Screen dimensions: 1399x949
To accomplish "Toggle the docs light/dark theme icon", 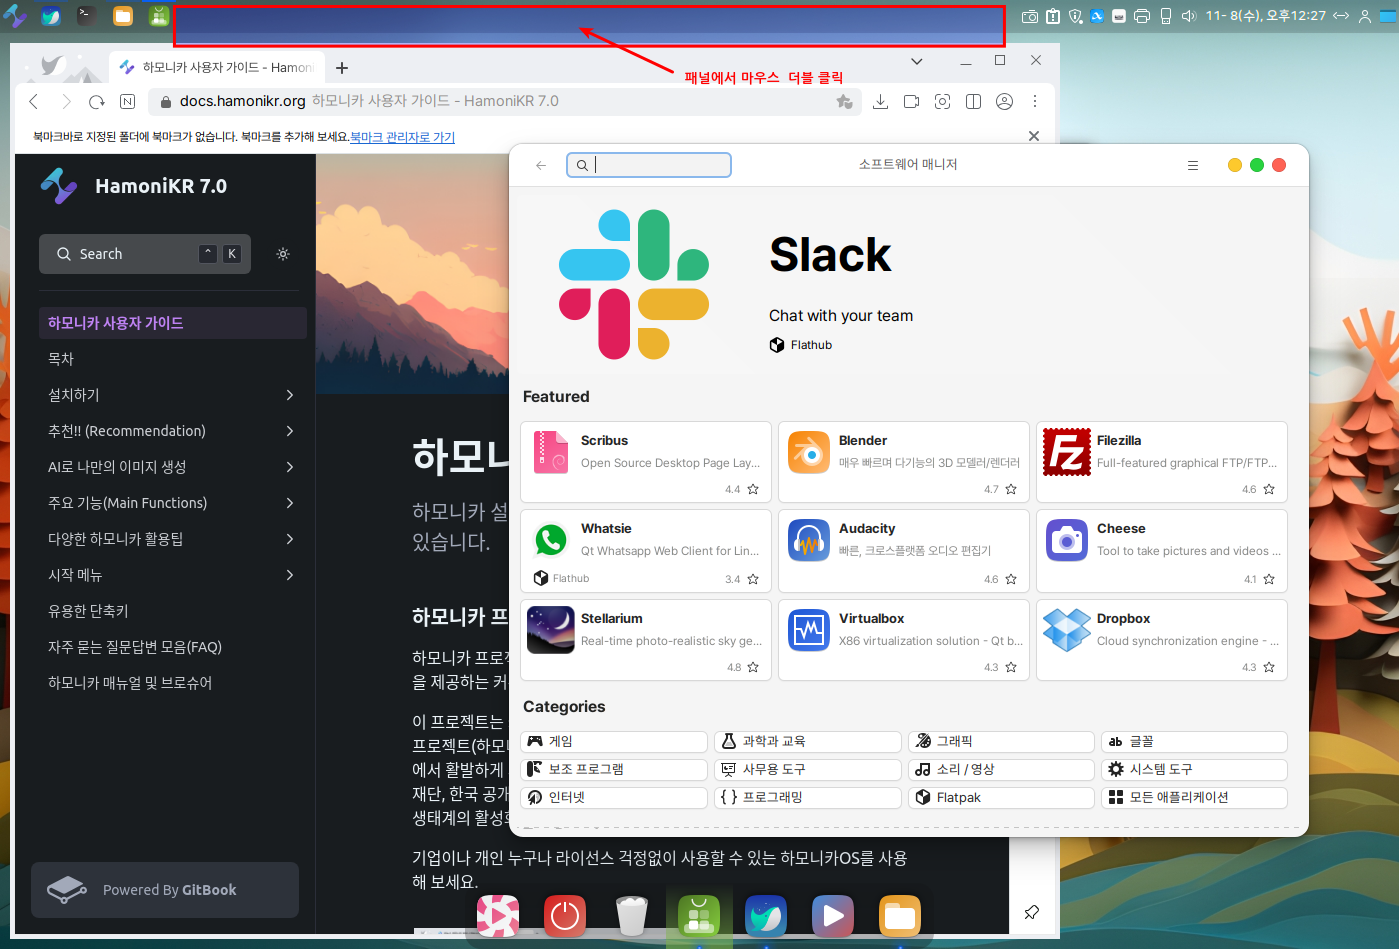I will pyautogui.click(x=283, y=254).
